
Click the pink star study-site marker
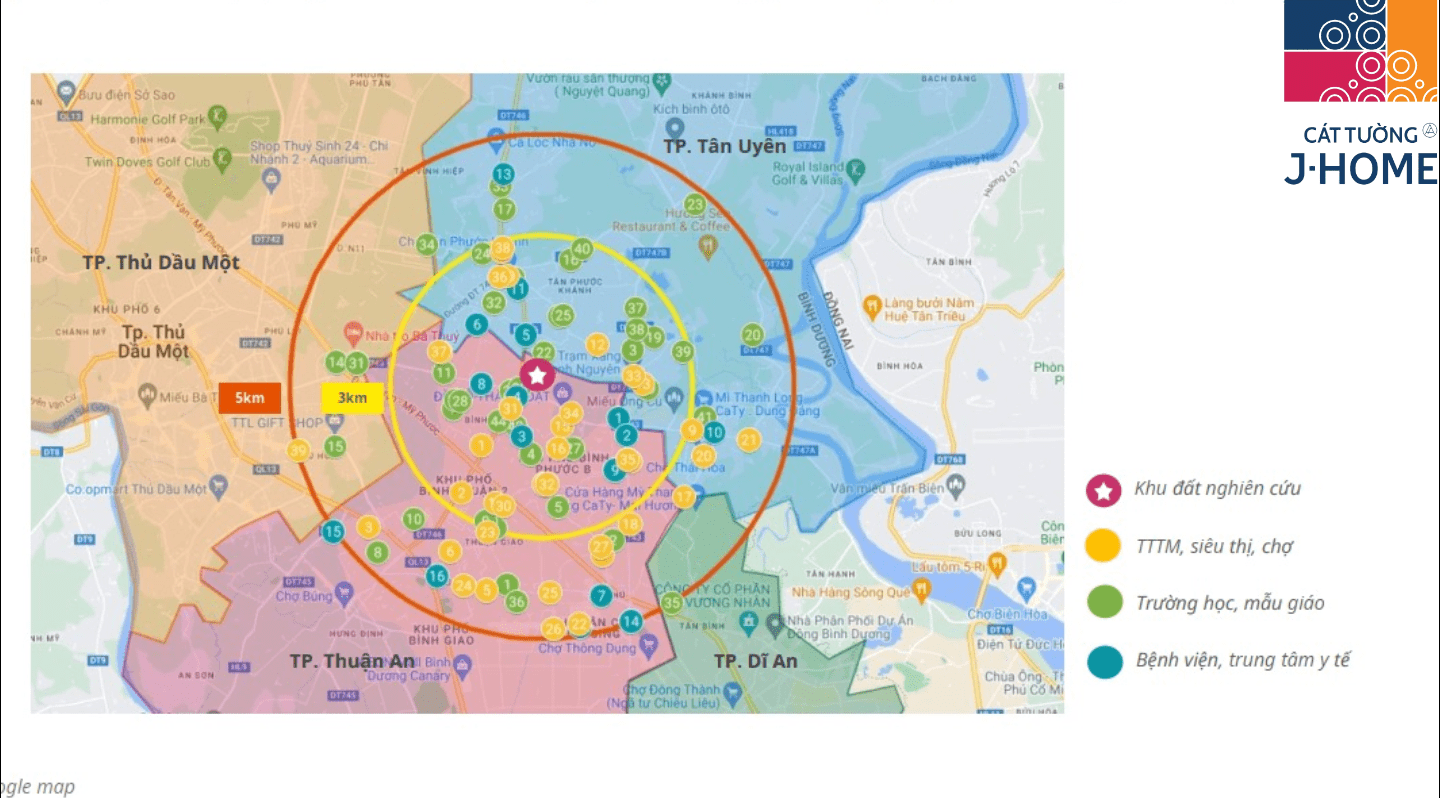point(538,376)
